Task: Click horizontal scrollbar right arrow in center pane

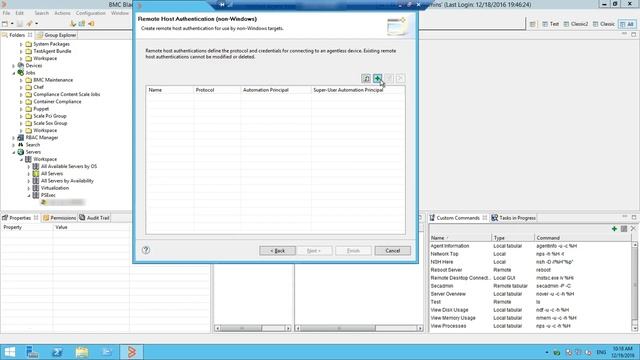Action: pos(420,328)
